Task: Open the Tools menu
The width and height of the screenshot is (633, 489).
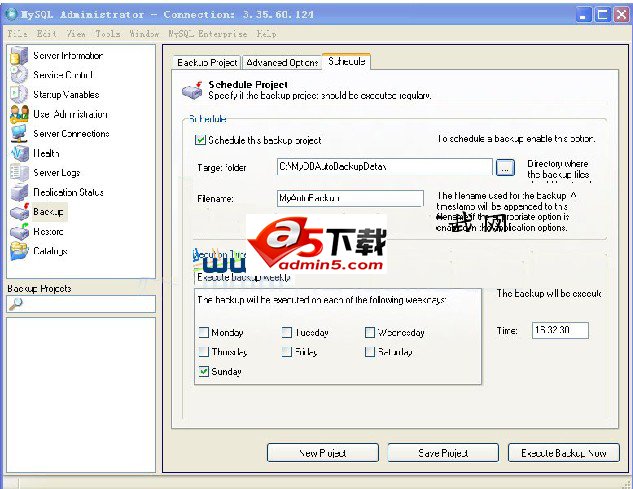Action: (x=108, y=34)
